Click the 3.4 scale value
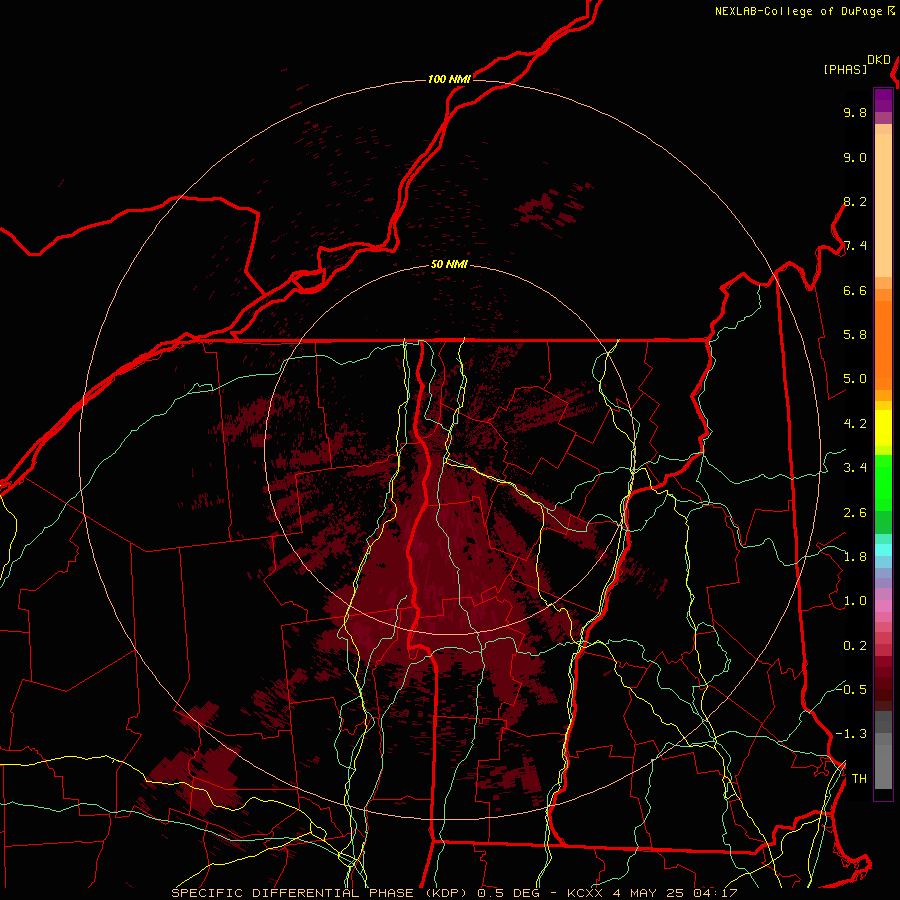 tap(855, 468)
